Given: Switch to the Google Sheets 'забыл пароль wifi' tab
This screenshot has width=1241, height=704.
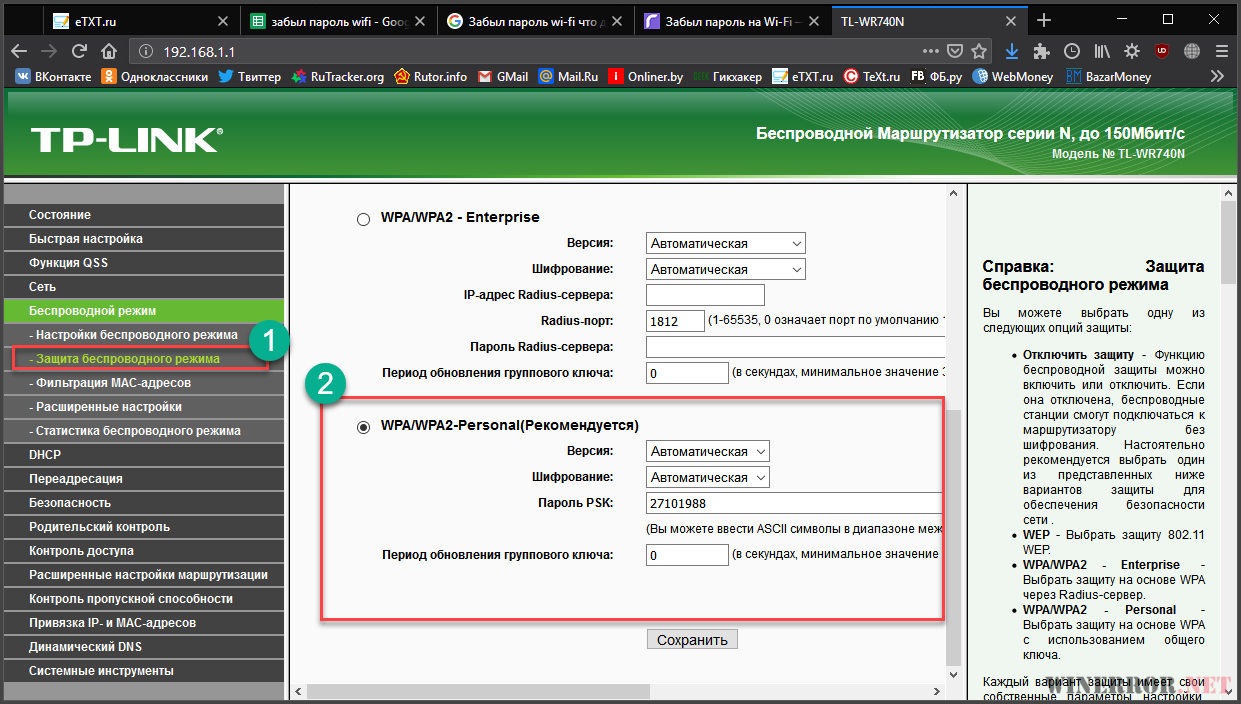Looking at the screenshot, I should coord(339,20).
